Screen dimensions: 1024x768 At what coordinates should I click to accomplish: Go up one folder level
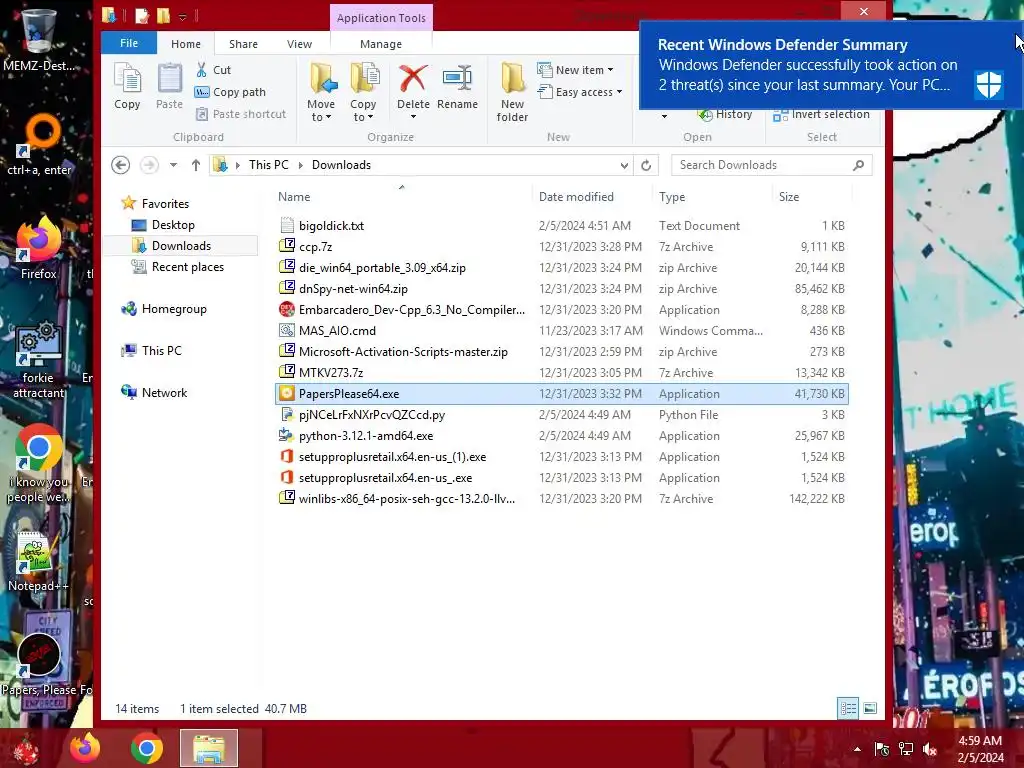click(x=195, y=165)
